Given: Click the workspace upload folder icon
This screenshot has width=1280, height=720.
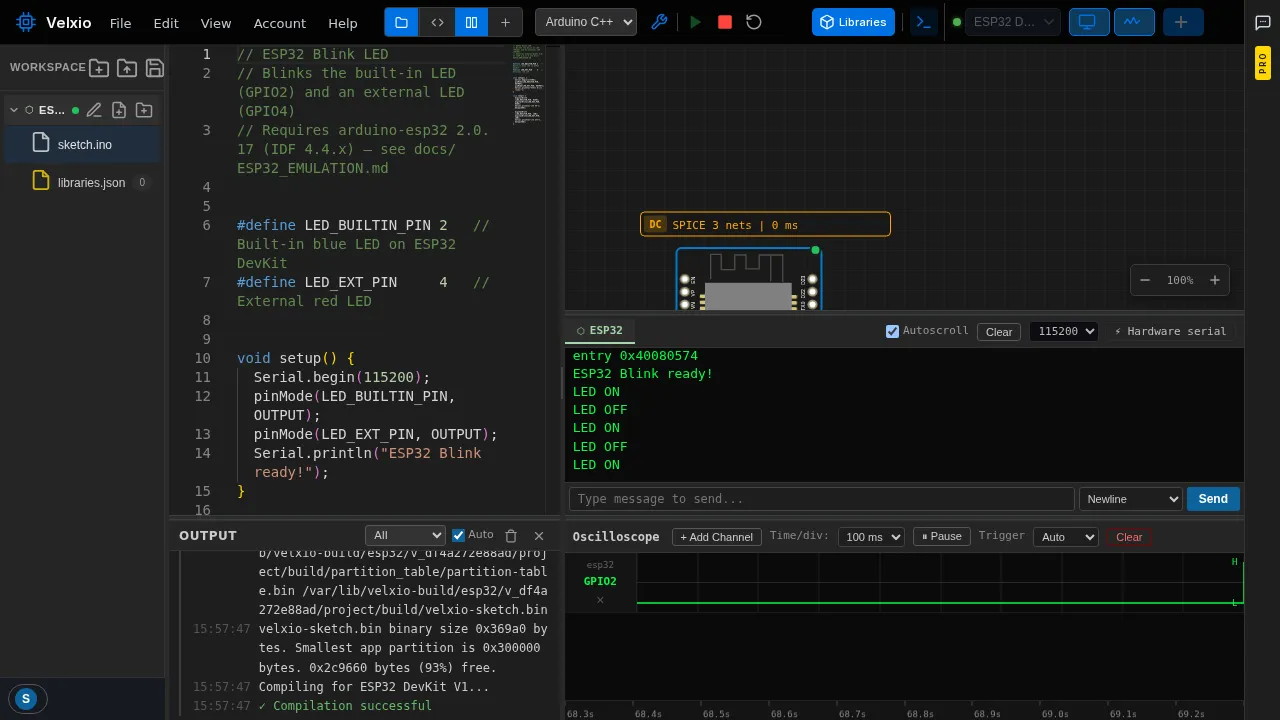Looking at the screenshot, I should [127, 68].
